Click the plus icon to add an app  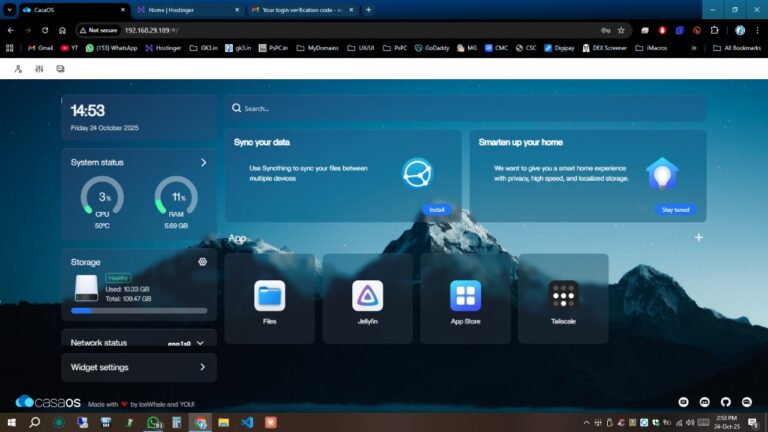698,238
